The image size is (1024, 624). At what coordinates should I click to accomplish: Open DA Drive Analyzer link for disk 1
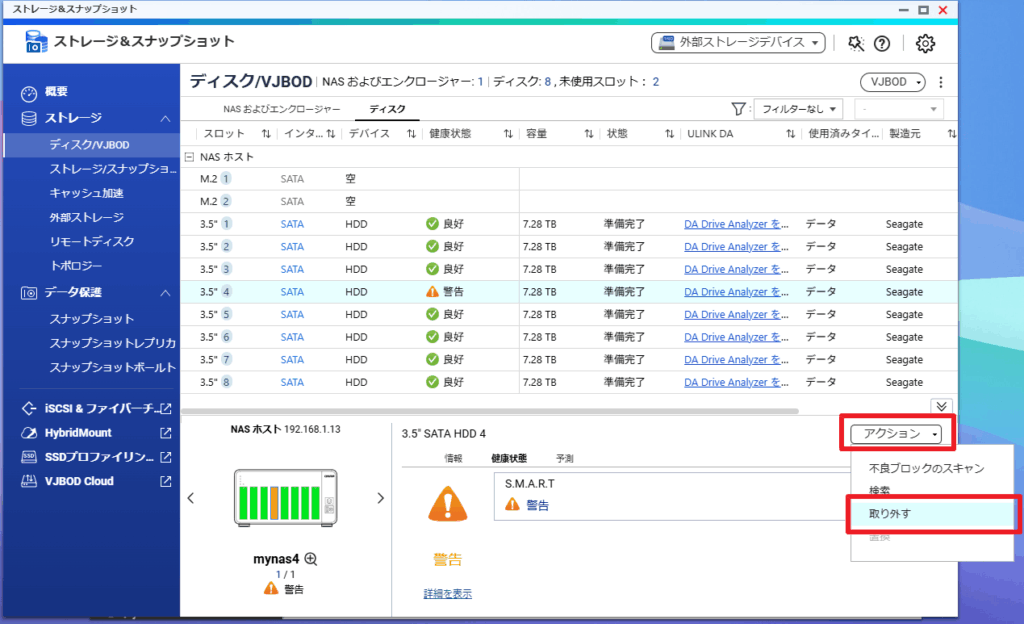pyautogui.click(x=736, y=224)
